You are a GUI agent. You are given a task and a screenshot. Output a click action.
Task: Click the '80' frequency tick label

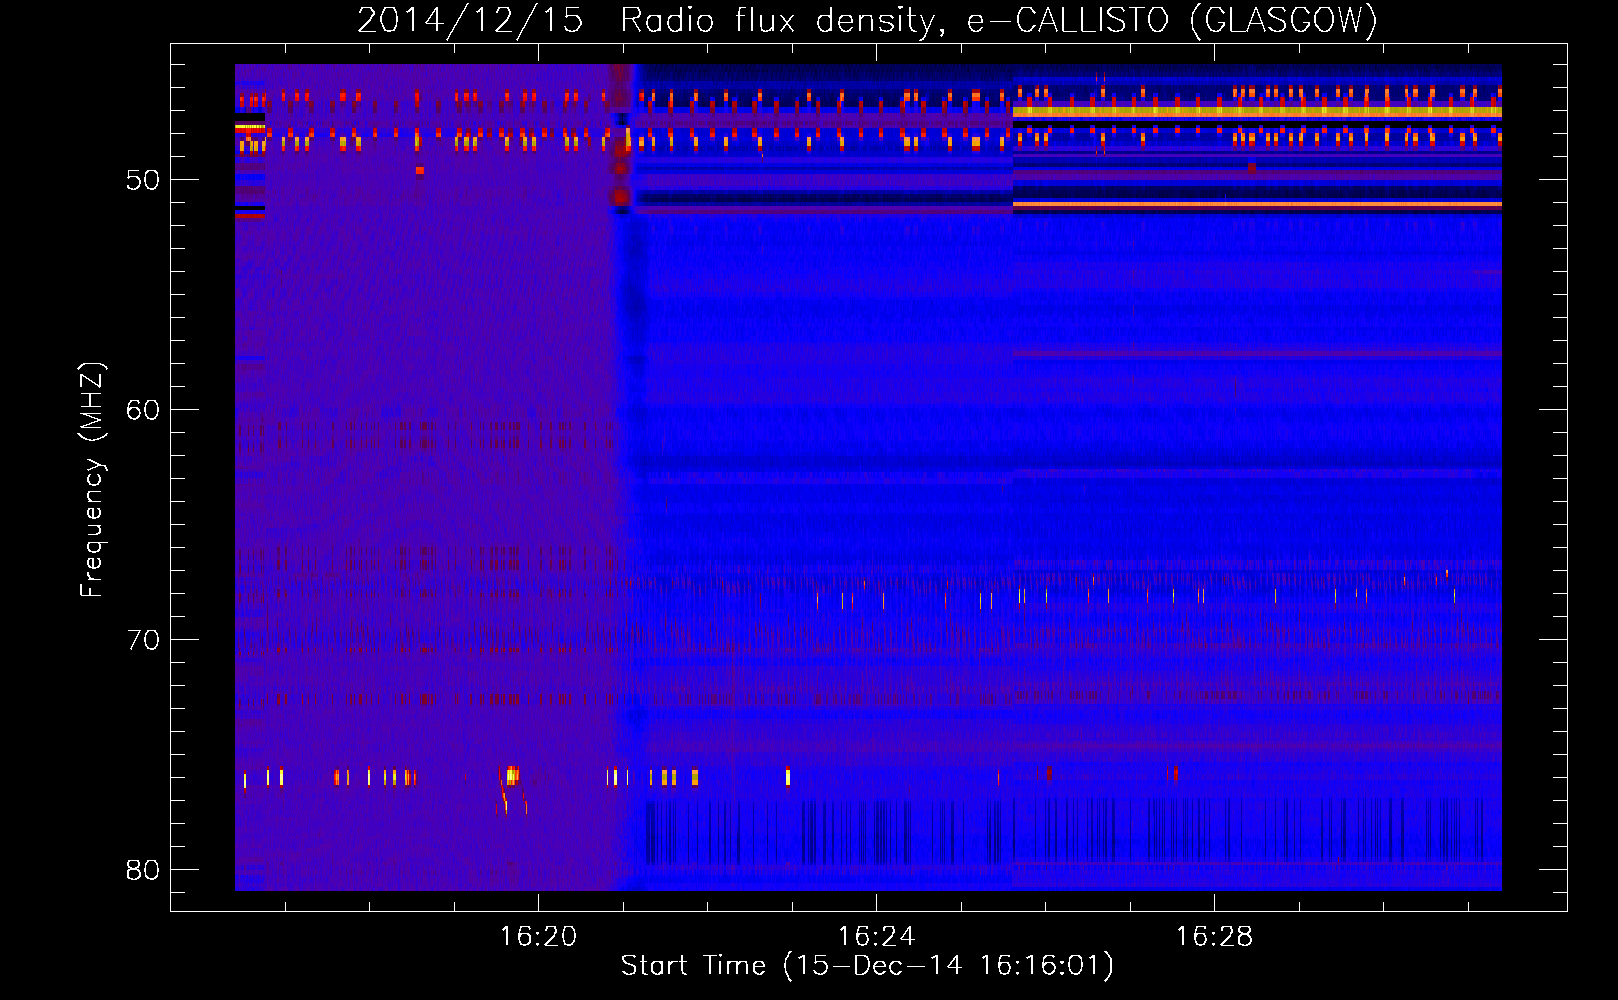pos(143,870)
